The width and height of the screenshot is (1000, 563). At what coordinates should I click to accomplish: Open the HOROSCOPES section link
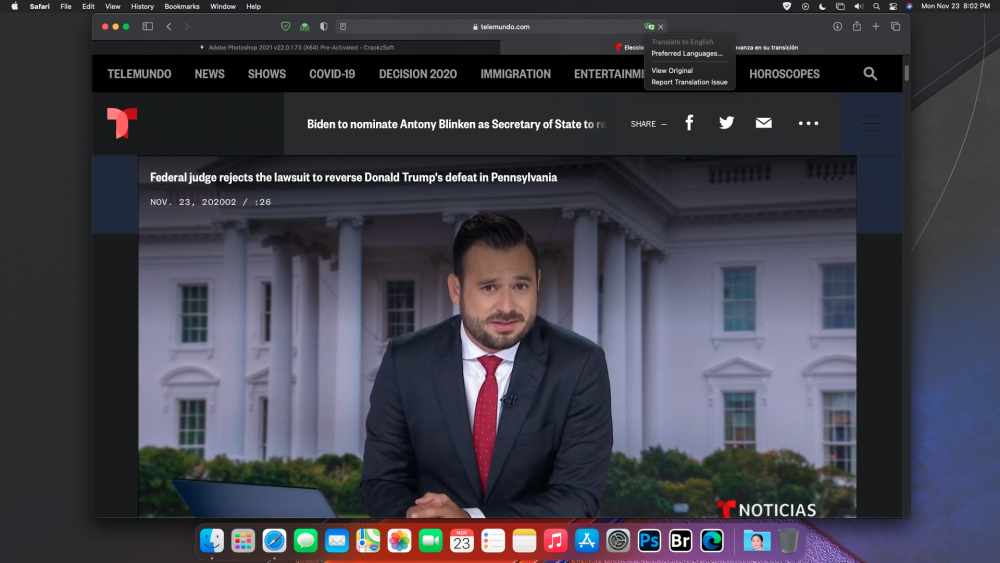coord(784,74)
